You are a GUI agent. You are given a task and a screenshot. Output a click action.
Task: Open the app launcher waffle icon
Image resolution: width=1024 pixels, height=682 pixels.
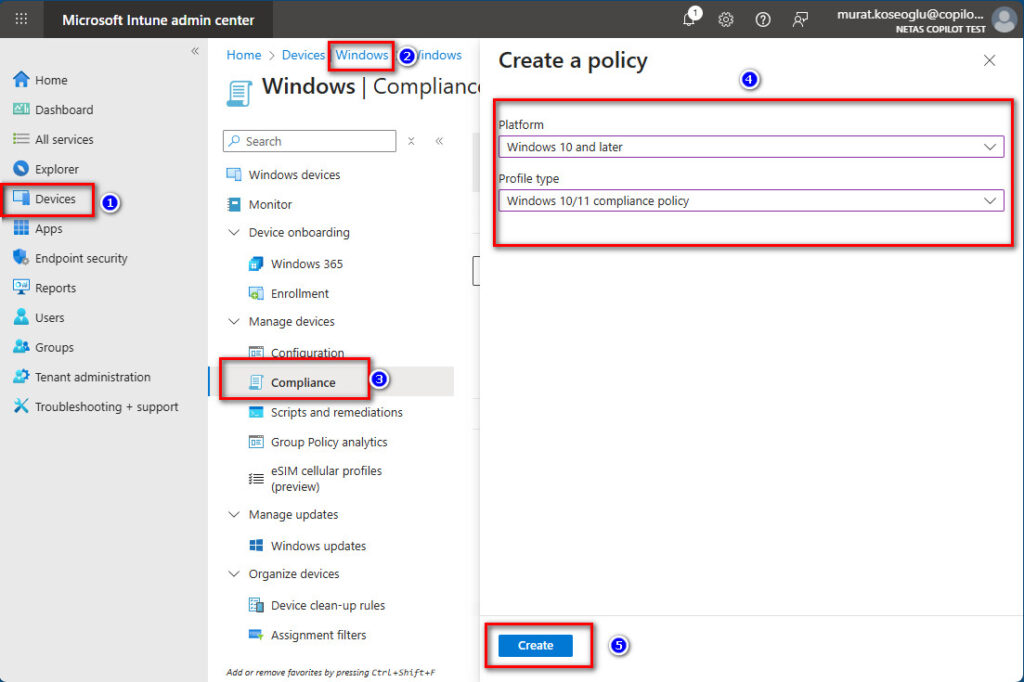tap(21, 19)
